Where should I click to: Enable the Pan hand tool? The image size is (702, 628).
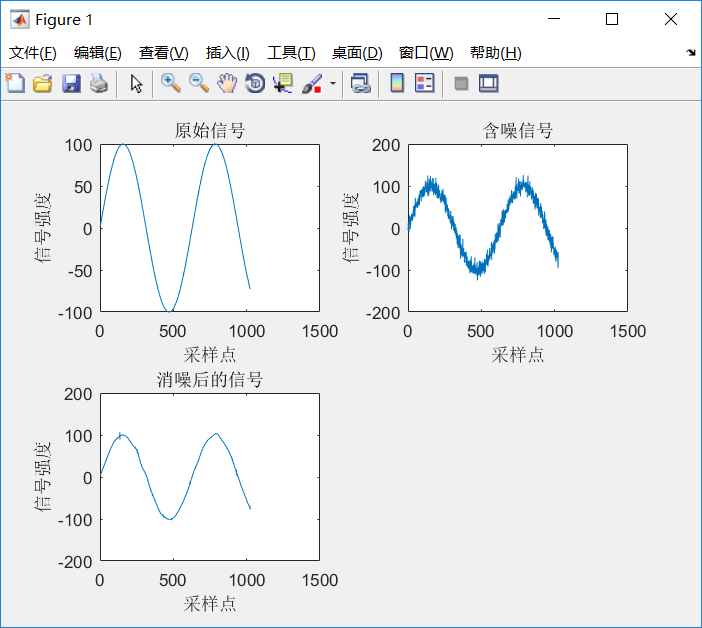(x=227, y=84)
